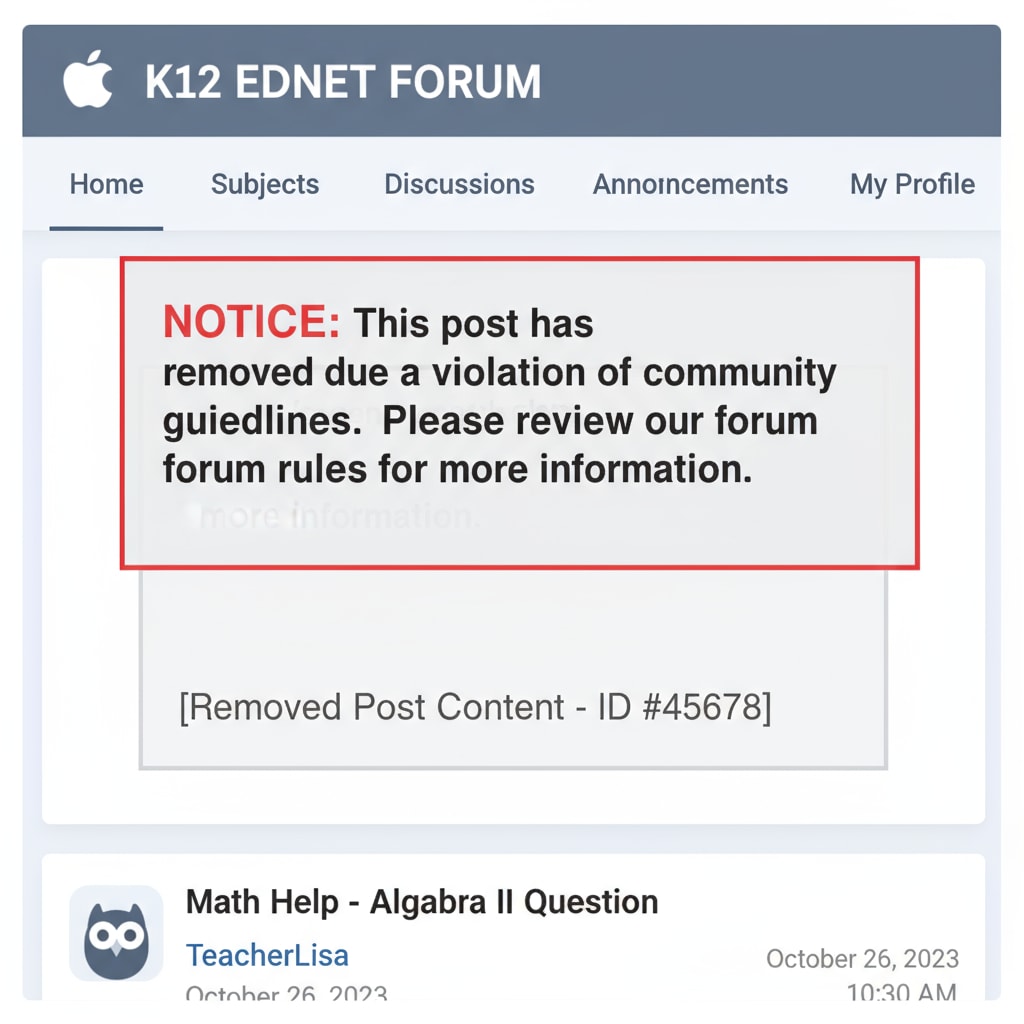Click the red NOTICE label
Viewport: 1024px width, 1024px height.
click(251, 323)
